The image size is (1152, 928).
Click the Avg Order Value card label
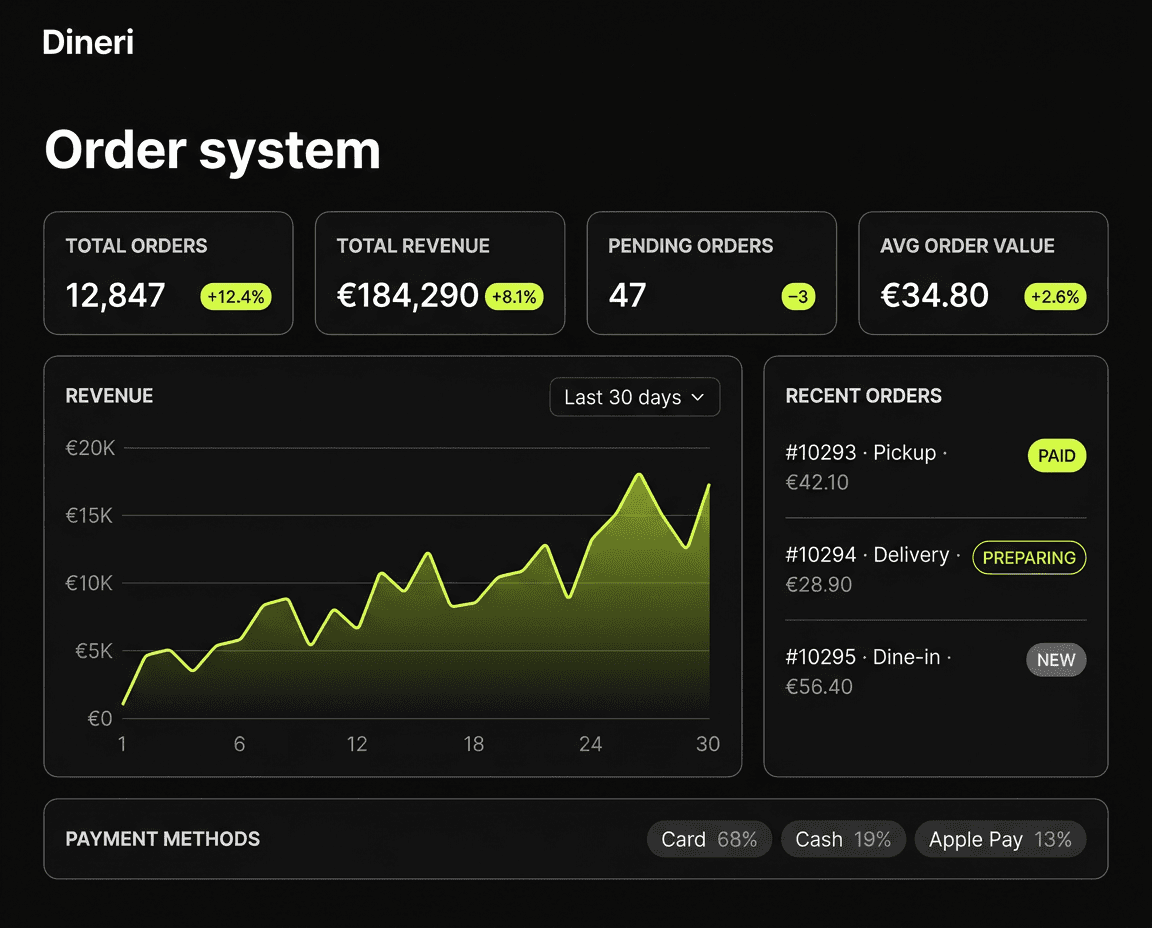(968, 245)
